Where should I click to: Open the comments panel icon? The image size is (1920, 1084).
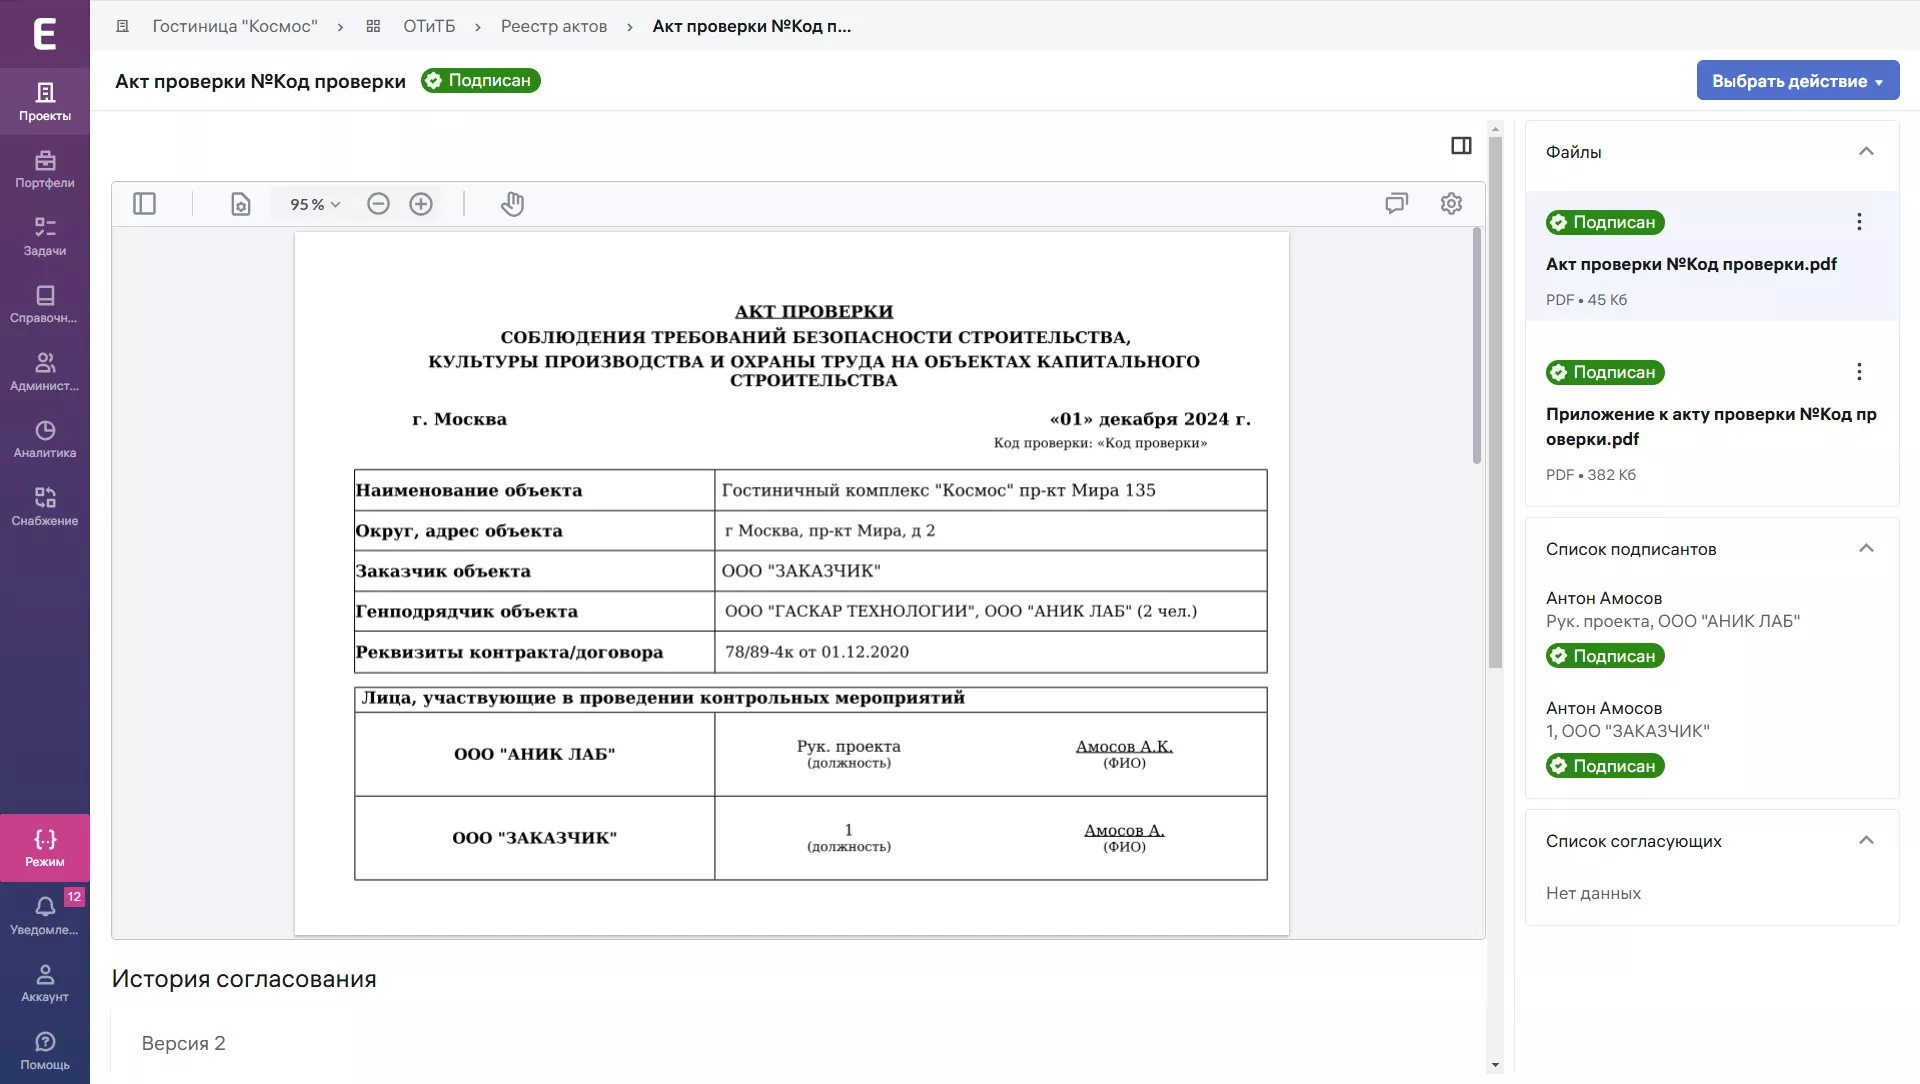coord(1396,204)
